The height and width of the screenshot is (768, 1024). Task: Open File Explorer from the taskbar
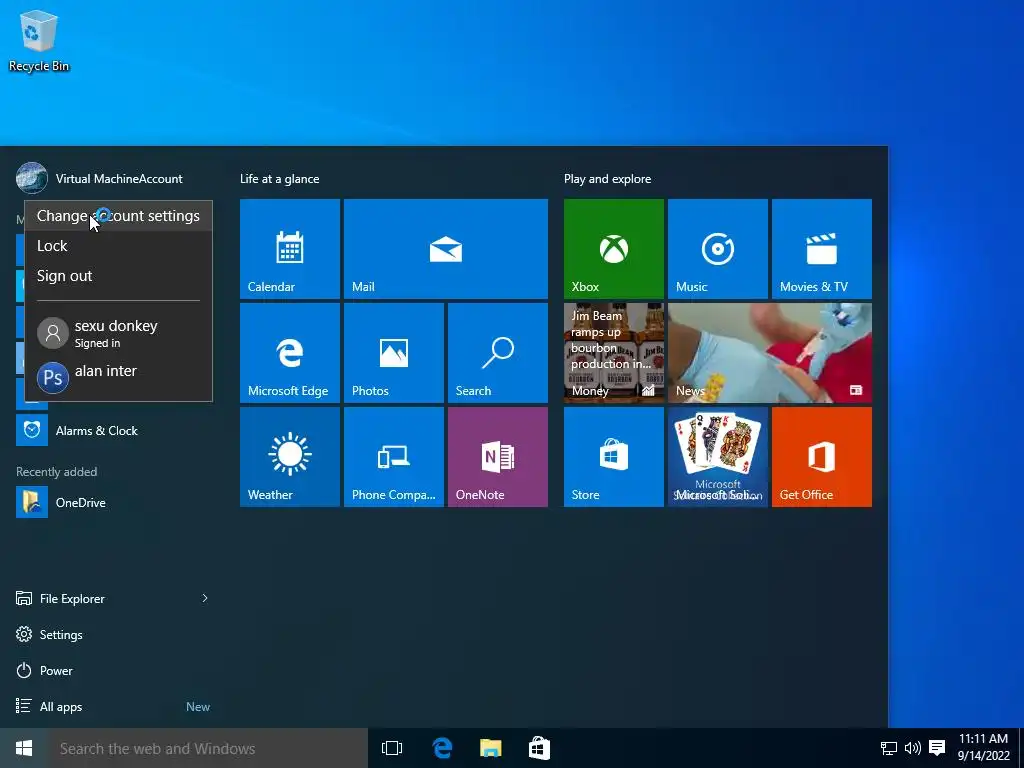click(x=490, y=748)
